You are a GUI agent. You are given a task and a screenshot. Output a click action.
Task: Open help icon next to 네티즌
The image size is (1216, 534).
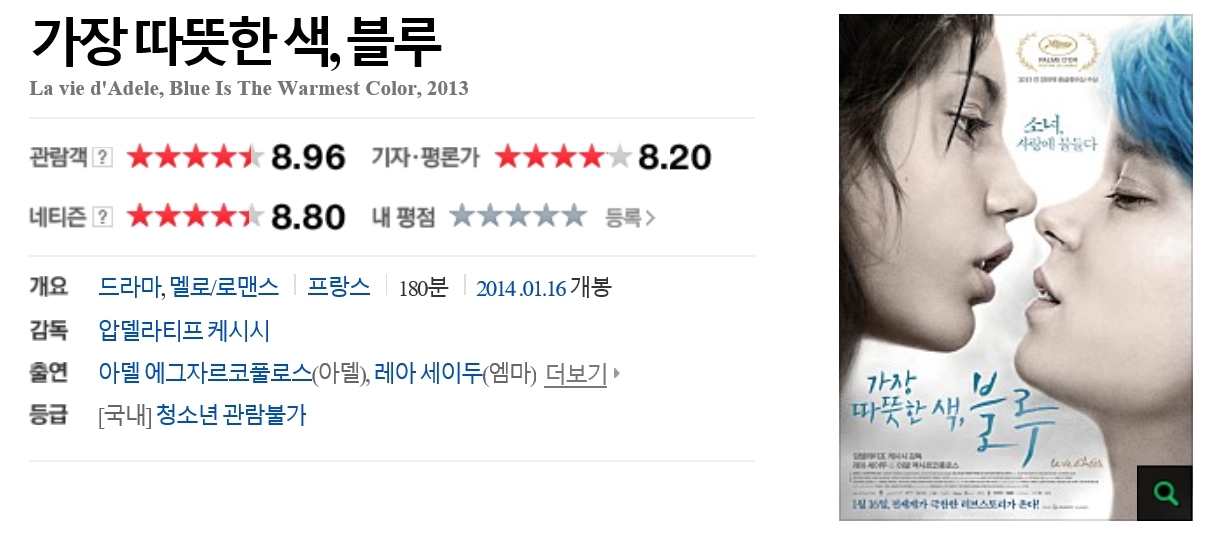tap(102, 217)
